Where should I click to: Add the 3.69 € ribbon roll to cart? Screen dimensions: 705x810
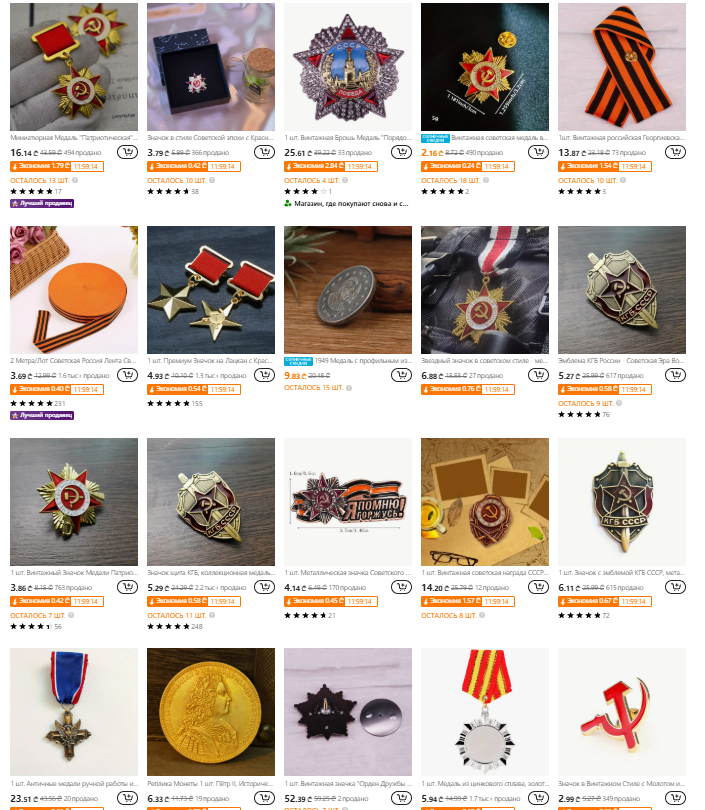(127, 375)
